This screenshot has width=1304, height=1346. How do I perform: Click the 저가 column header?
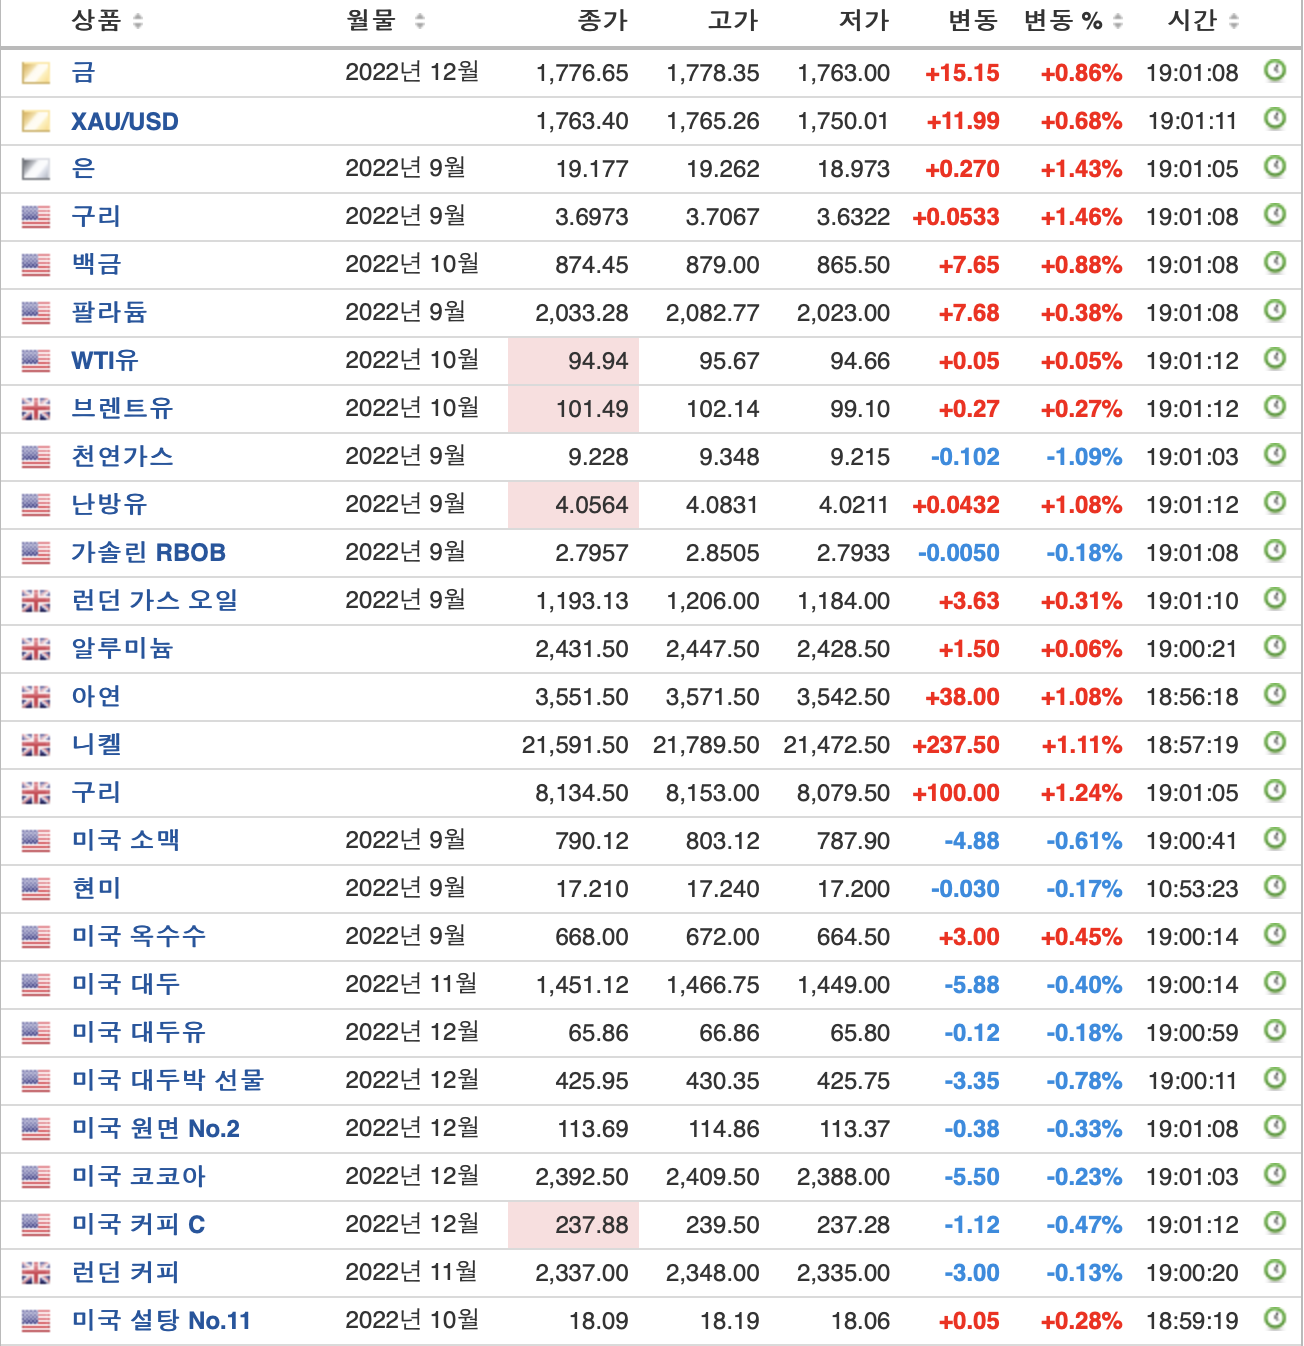[864, 20]
